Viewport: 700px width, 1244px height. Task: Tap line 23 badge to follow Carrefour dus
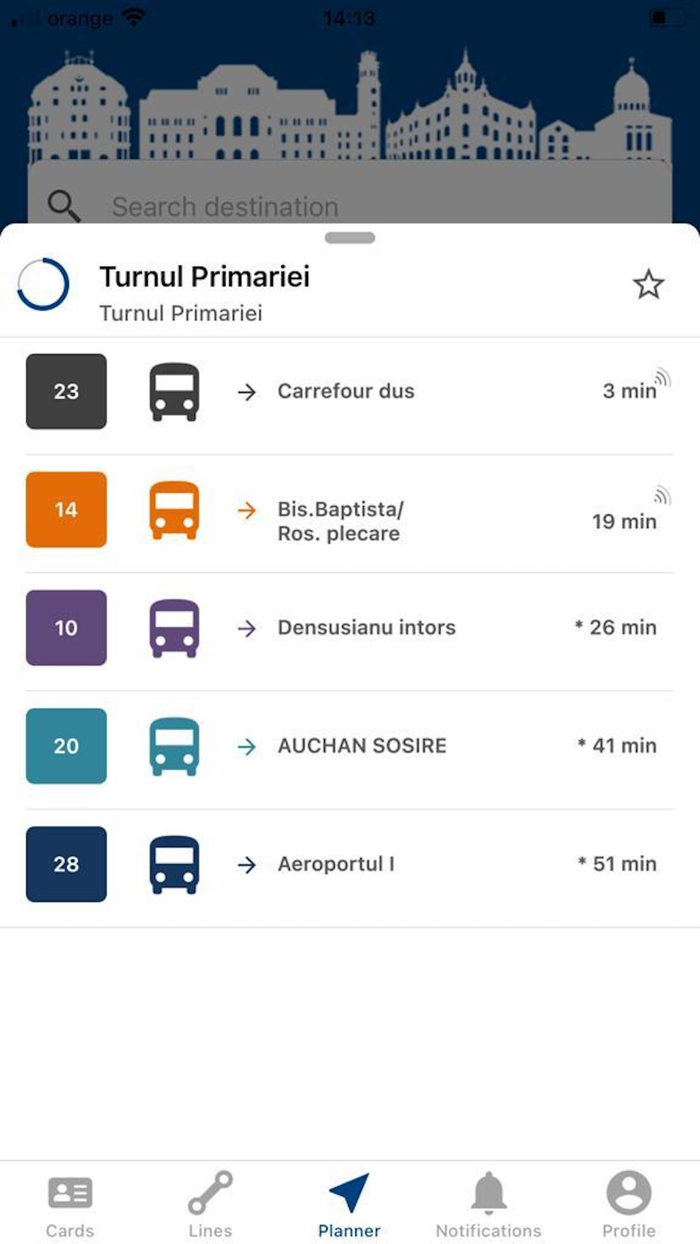click(66, 391)
